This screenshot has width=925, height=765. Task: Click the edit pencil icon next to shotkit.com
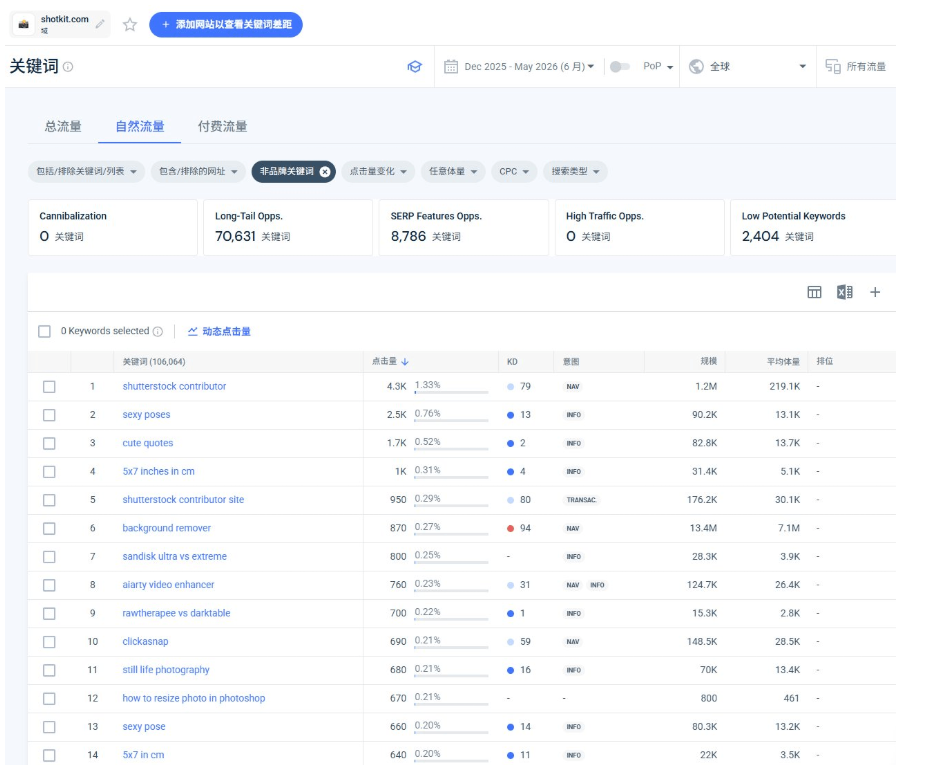pos(100,24)
